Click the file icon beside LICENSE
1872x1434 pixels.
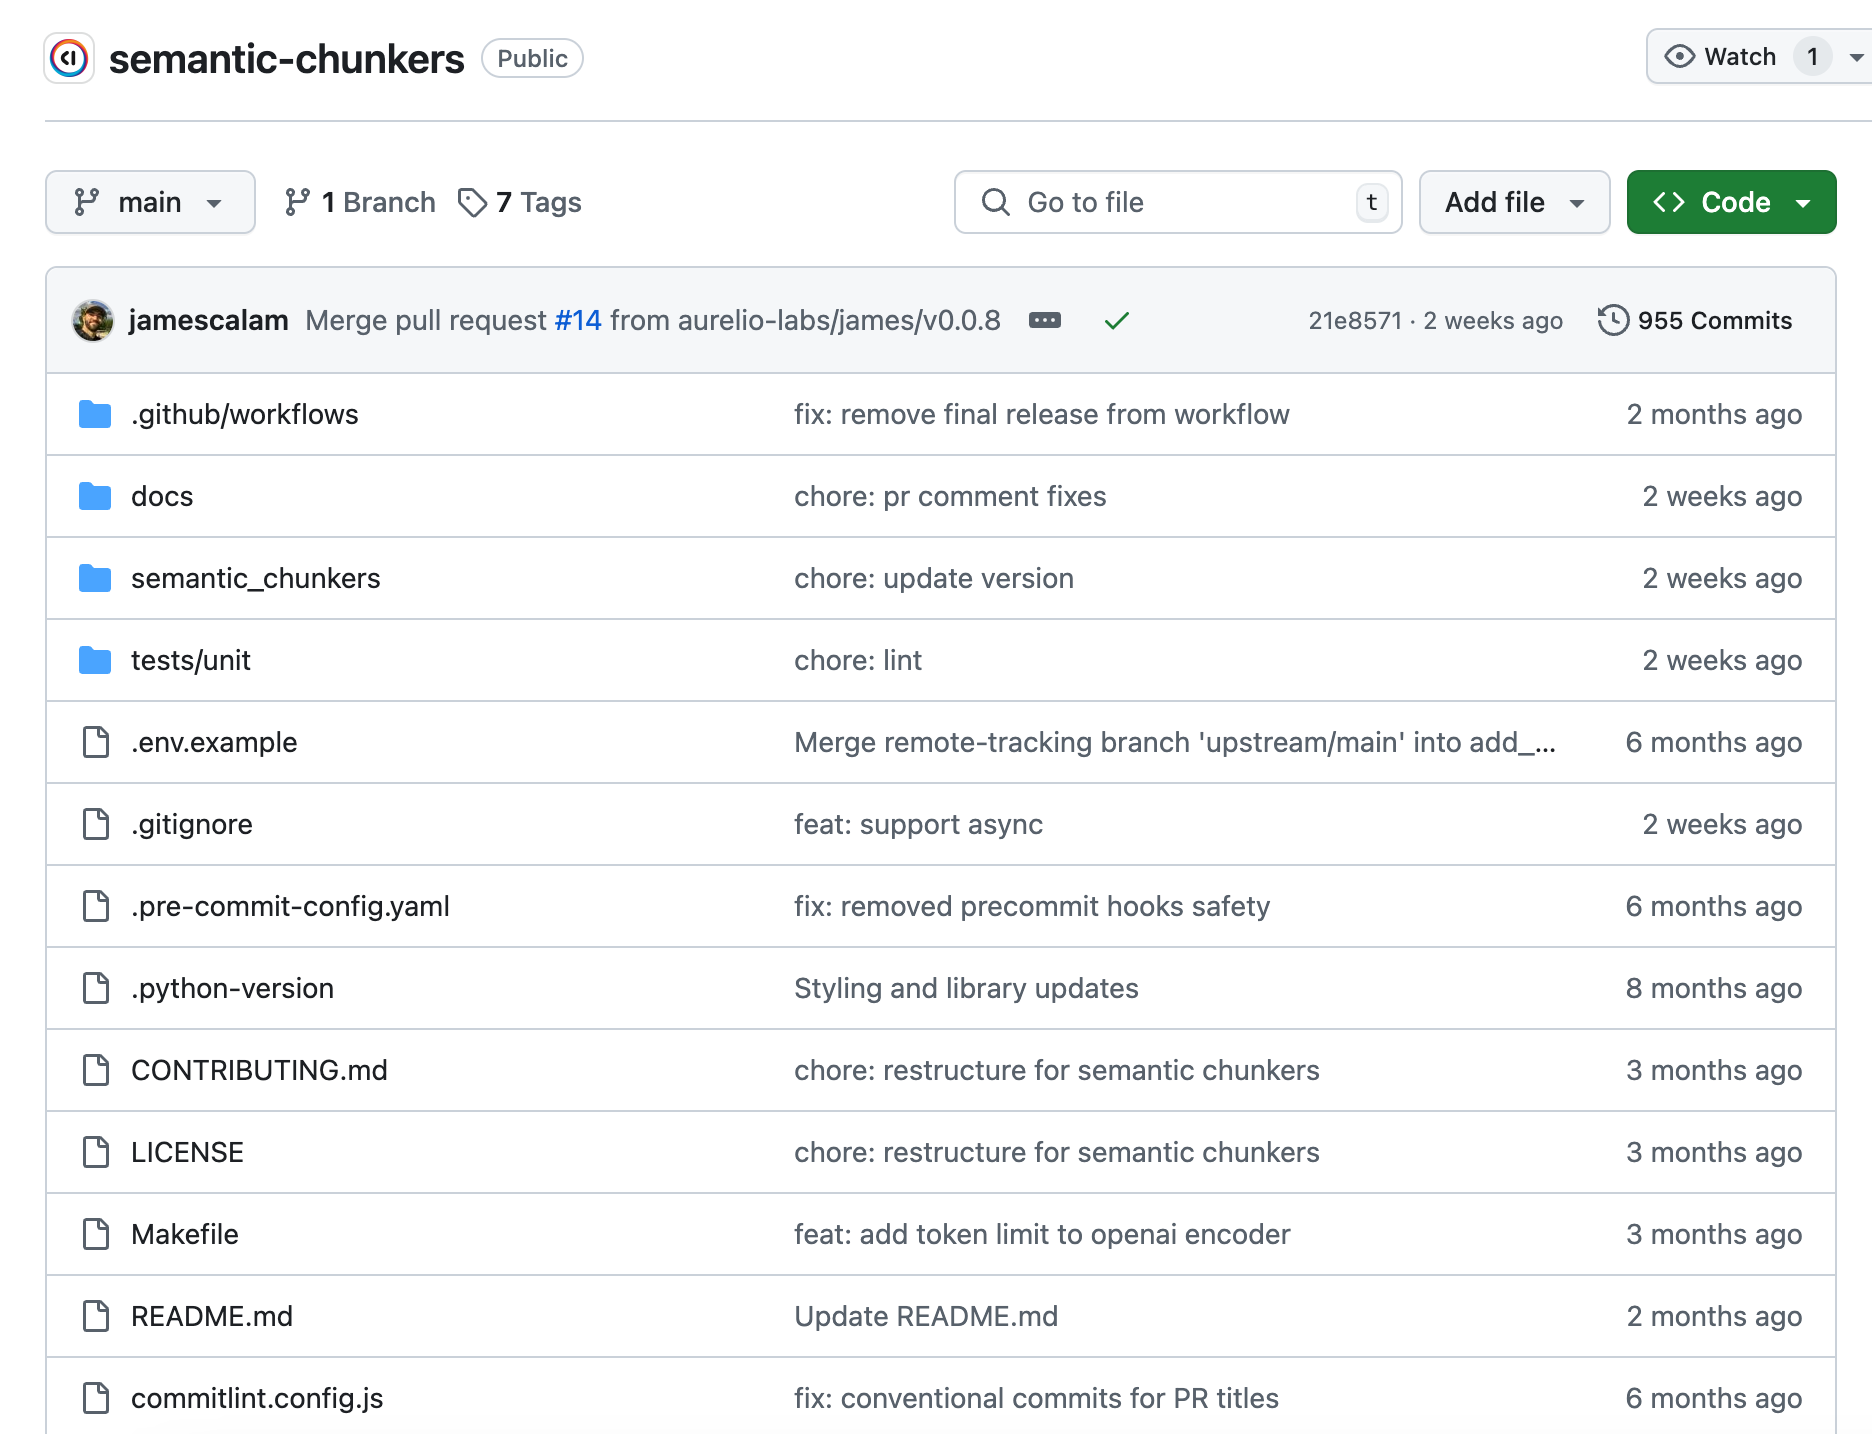[x=96, y=1152]
